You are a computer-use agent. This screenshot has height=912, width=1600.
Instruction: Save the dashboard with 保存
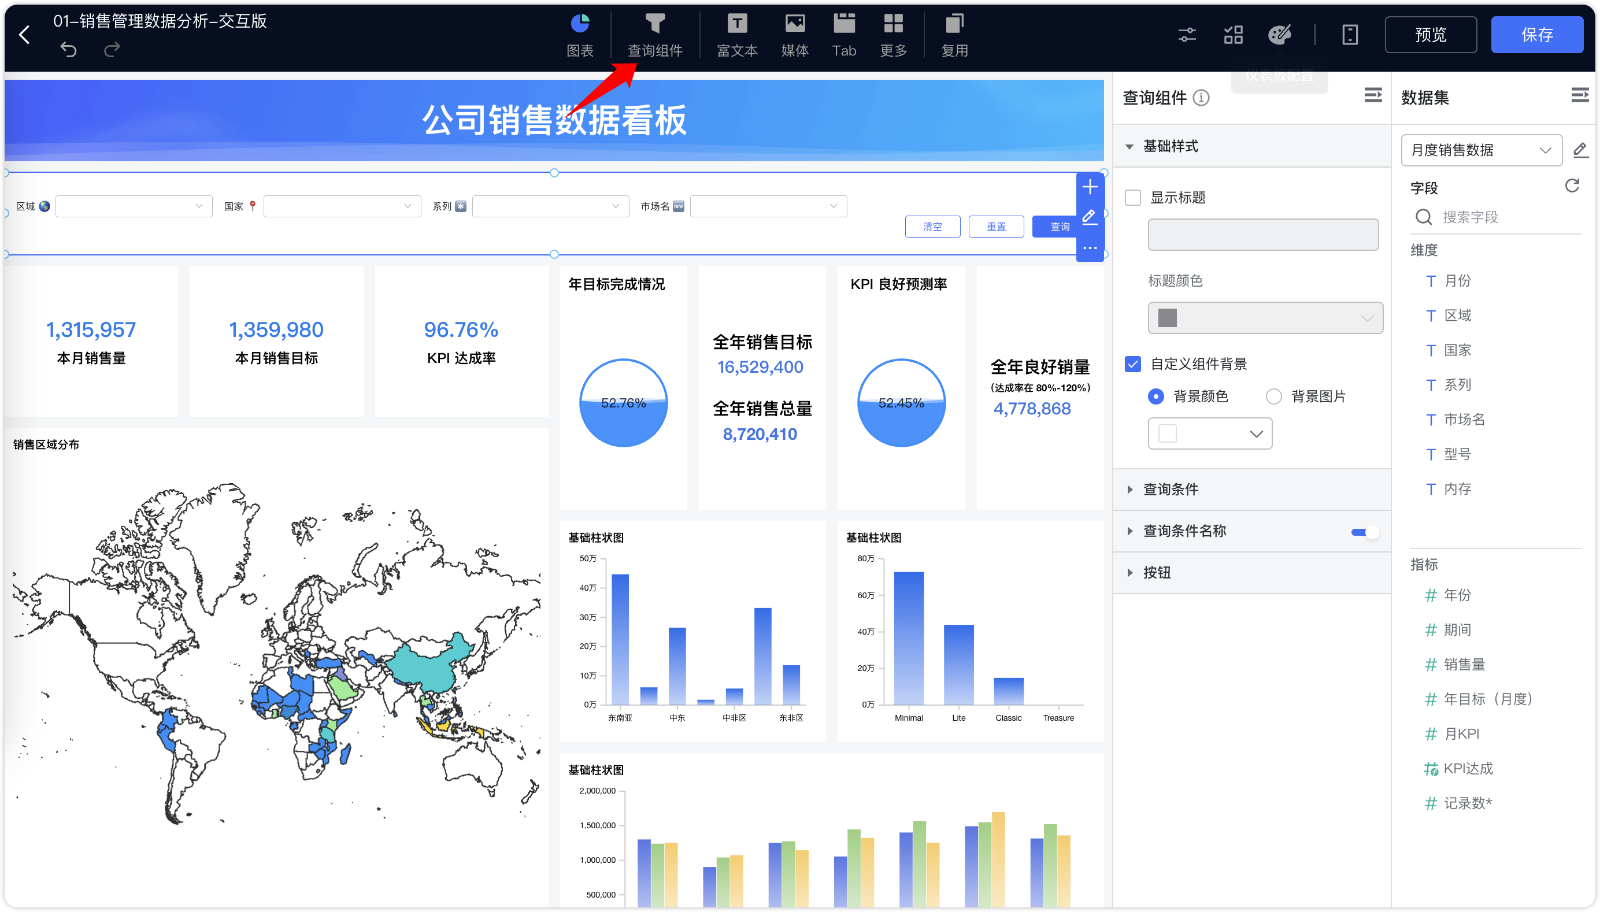coord(1537,35)
